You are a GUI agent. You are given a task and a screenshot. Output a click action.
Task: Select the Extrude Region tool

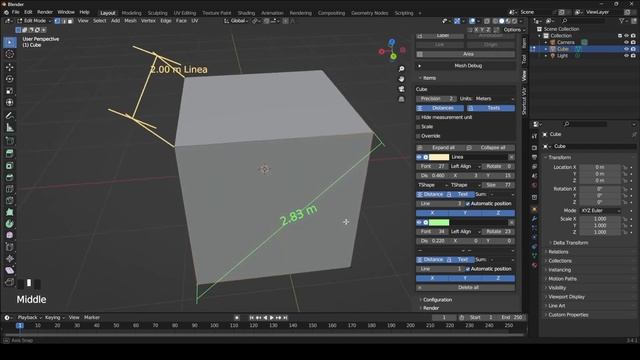[x=10, y=153]
